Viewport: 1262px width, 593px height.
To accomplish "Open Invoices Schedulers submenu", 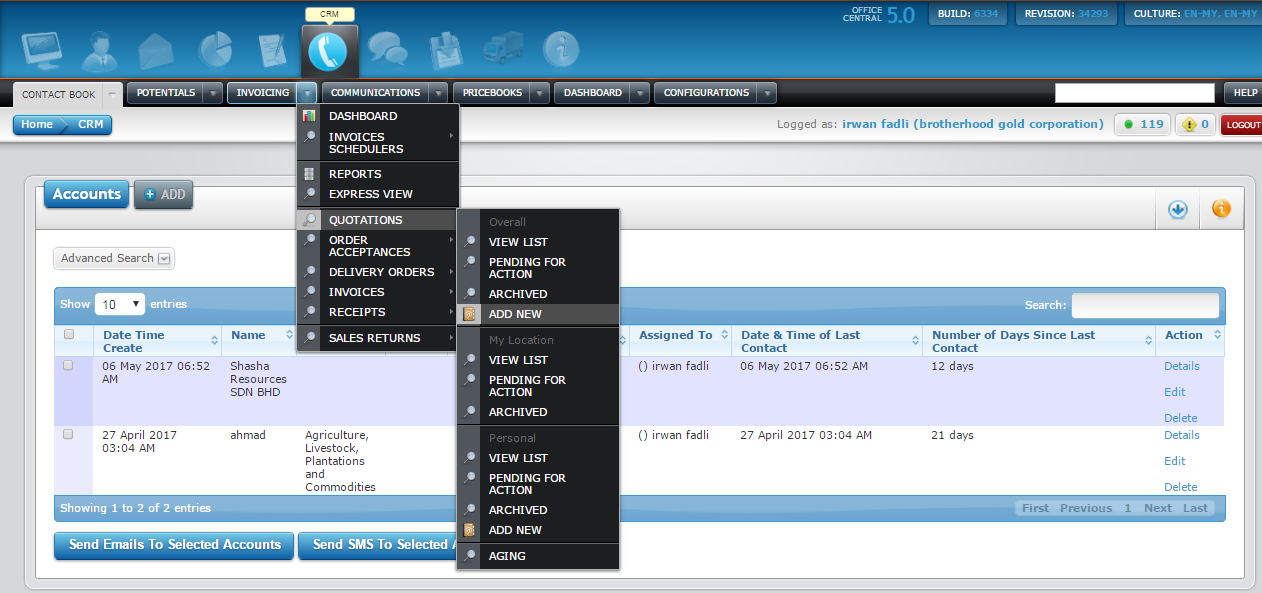I will pos(378,143).
